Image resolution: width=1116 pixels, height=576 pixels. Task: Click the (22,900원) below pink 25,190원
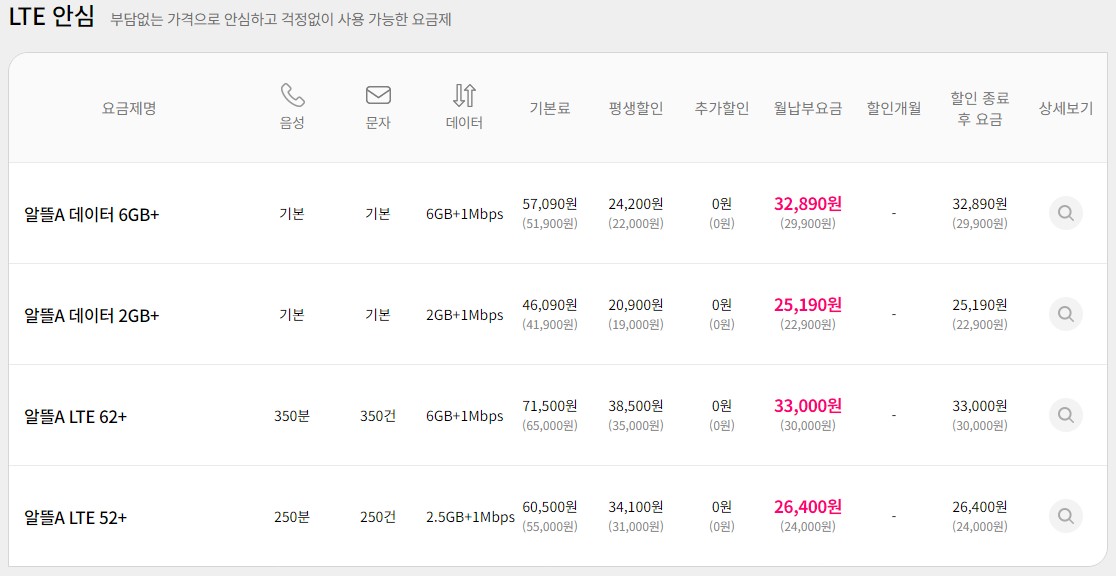[808, 325]
